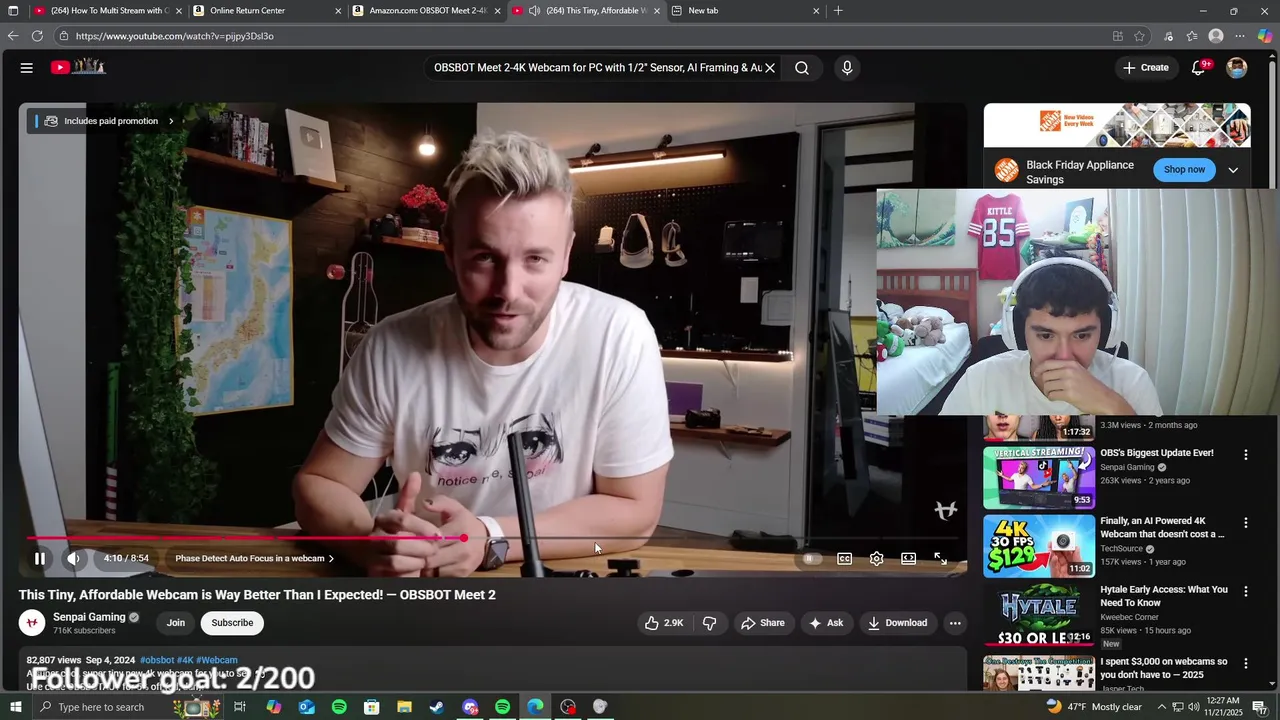Open the Hytale Early Access video thumbnail
Screen dimensions: 1280x720
coord(1039,615)
